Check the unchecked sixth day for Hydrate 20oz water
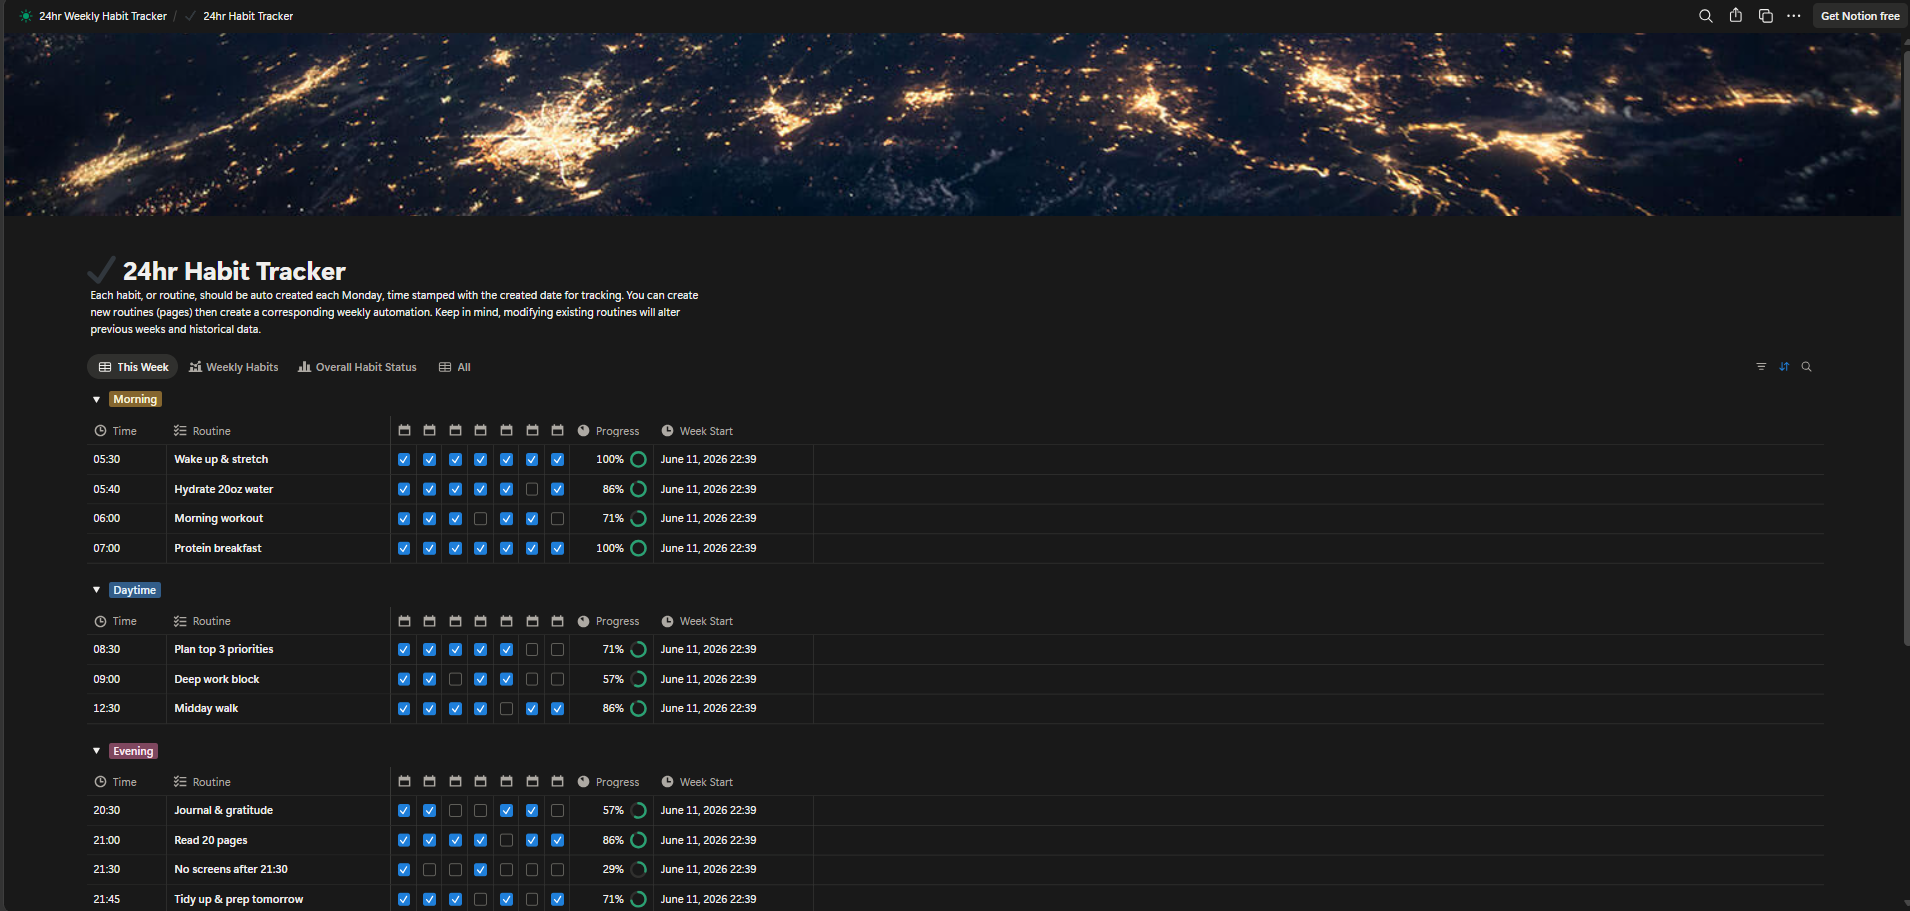The width and height of the screenshot is (1910, 911). [532, 489]
